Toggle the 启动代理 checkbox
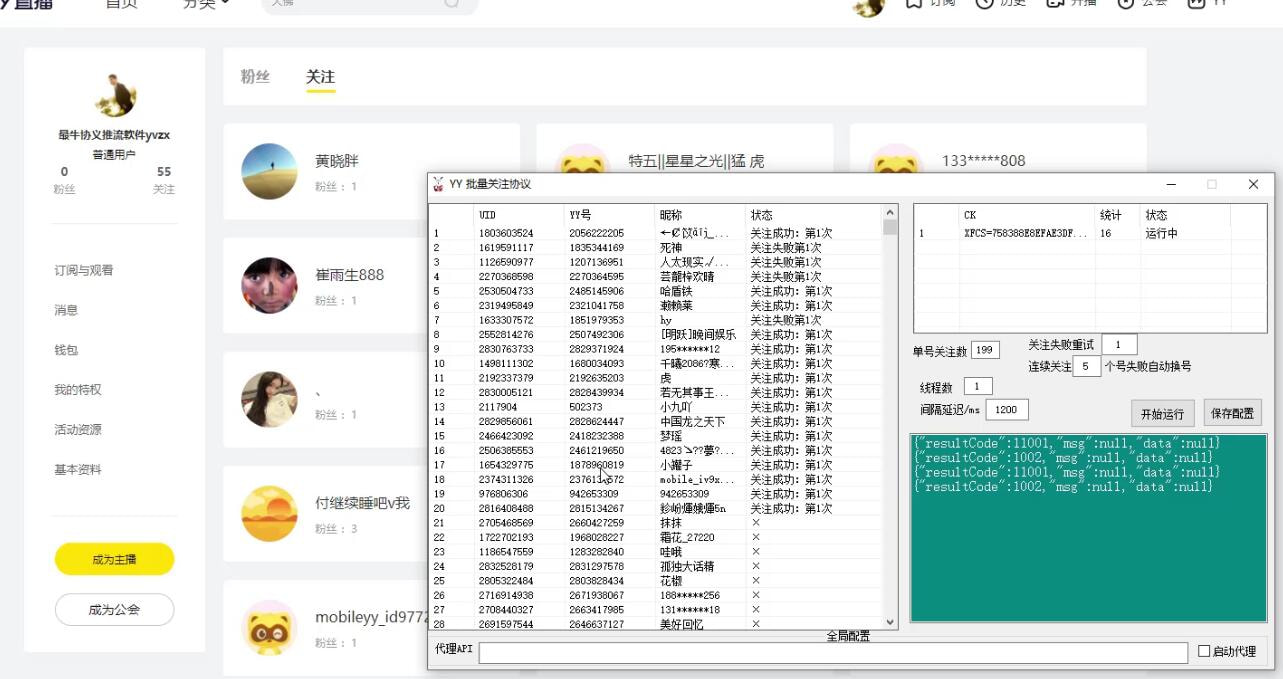This screenshot has width=1283, height=679. tap(1204, 651)
